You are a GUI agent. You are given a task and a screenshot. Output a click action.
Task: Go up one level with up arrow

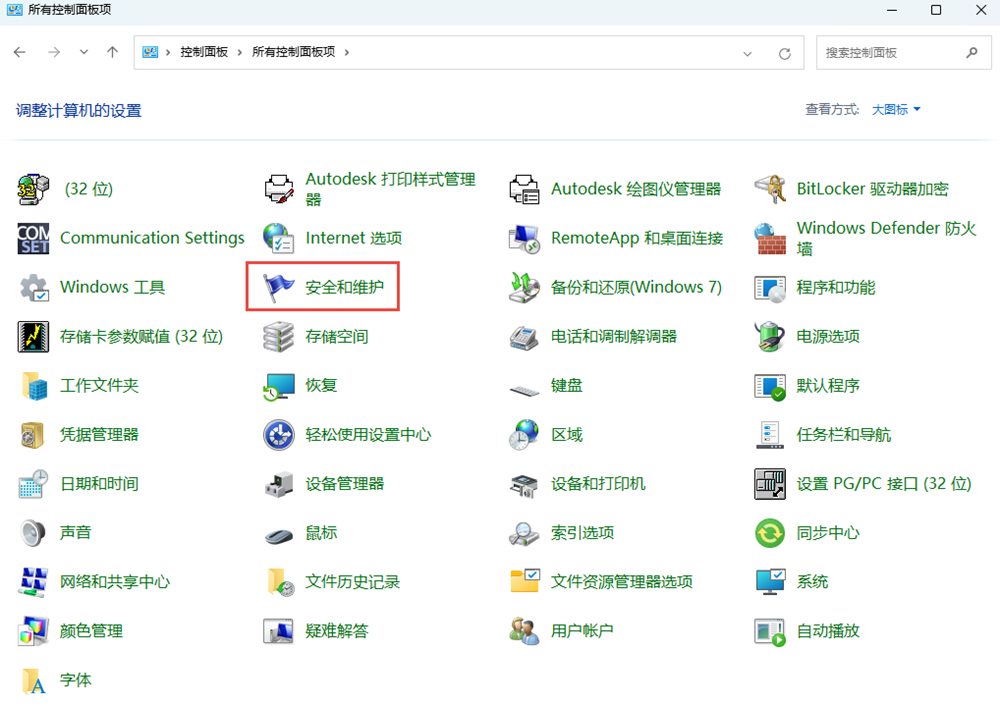click(112, 52)
